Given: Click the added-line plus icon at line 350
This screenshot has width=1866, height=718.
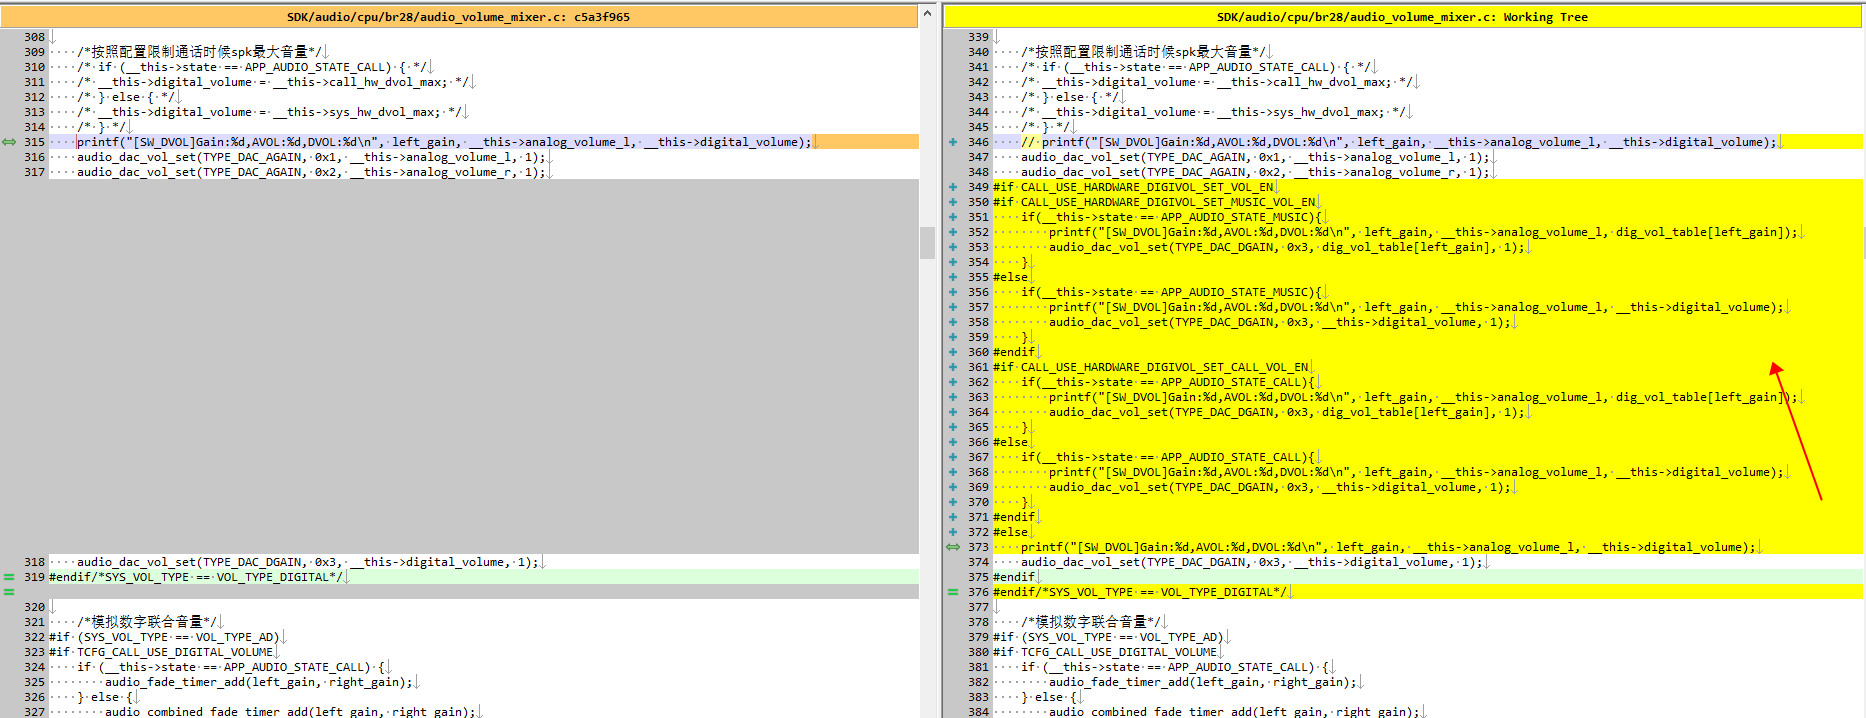Looking at the screenshot, I should click(x=953, y=202).
